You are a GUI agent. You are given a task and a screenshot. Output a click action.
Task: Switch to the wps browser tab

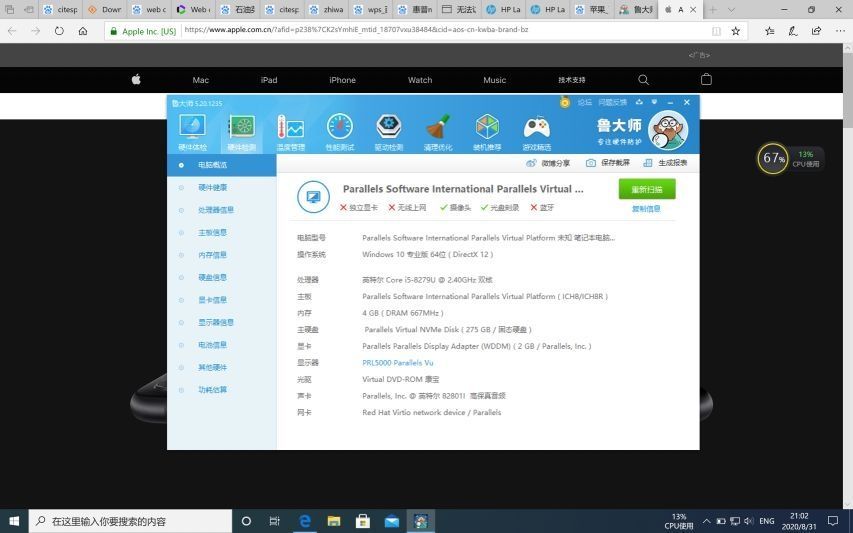(372, 9)
